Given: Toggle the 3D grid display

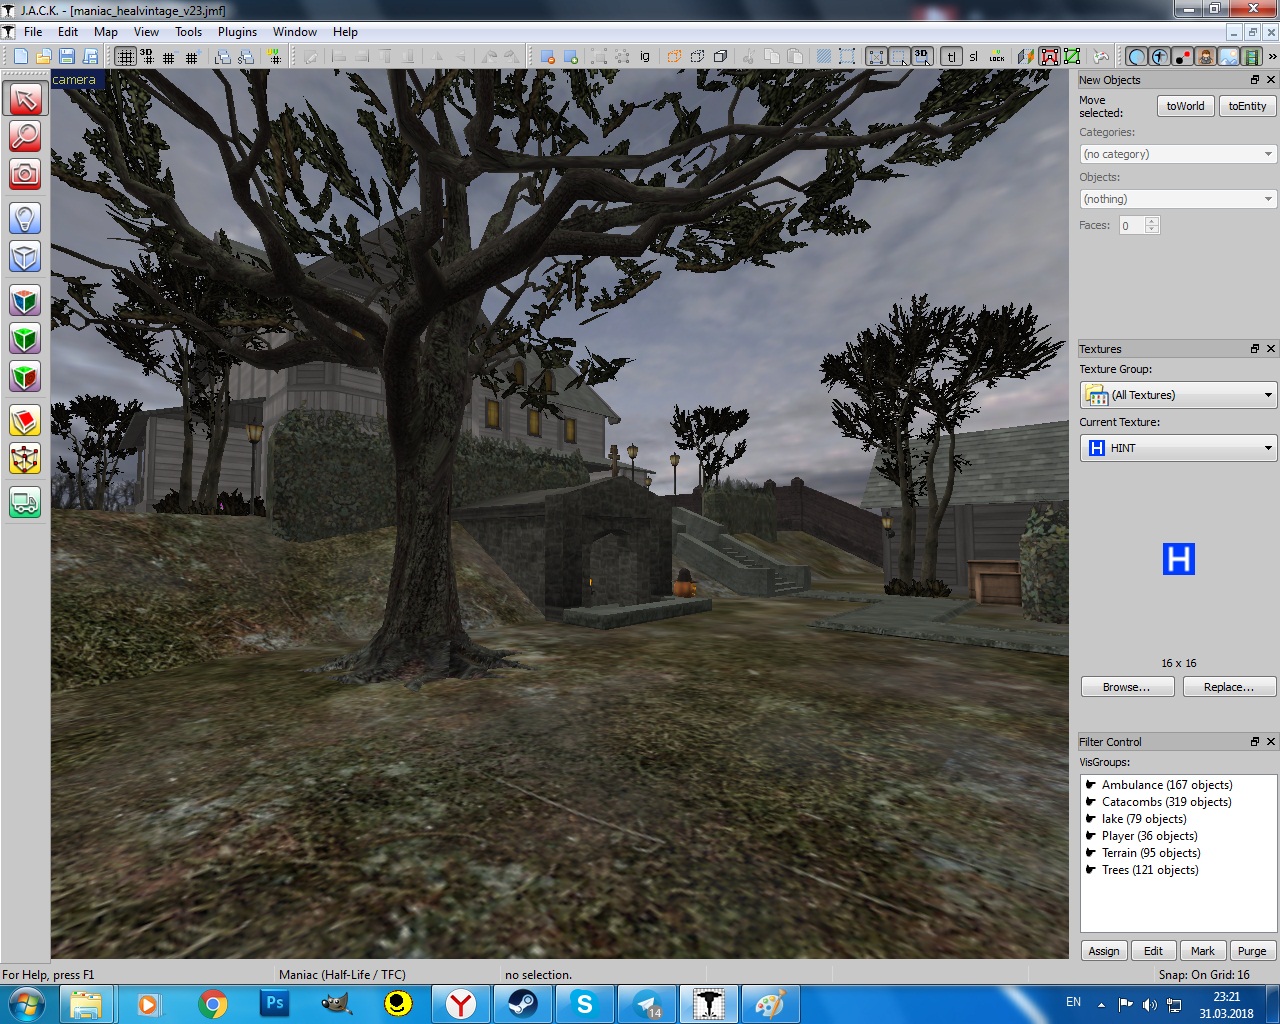Looking at the screenshot, I should (147, 56).
